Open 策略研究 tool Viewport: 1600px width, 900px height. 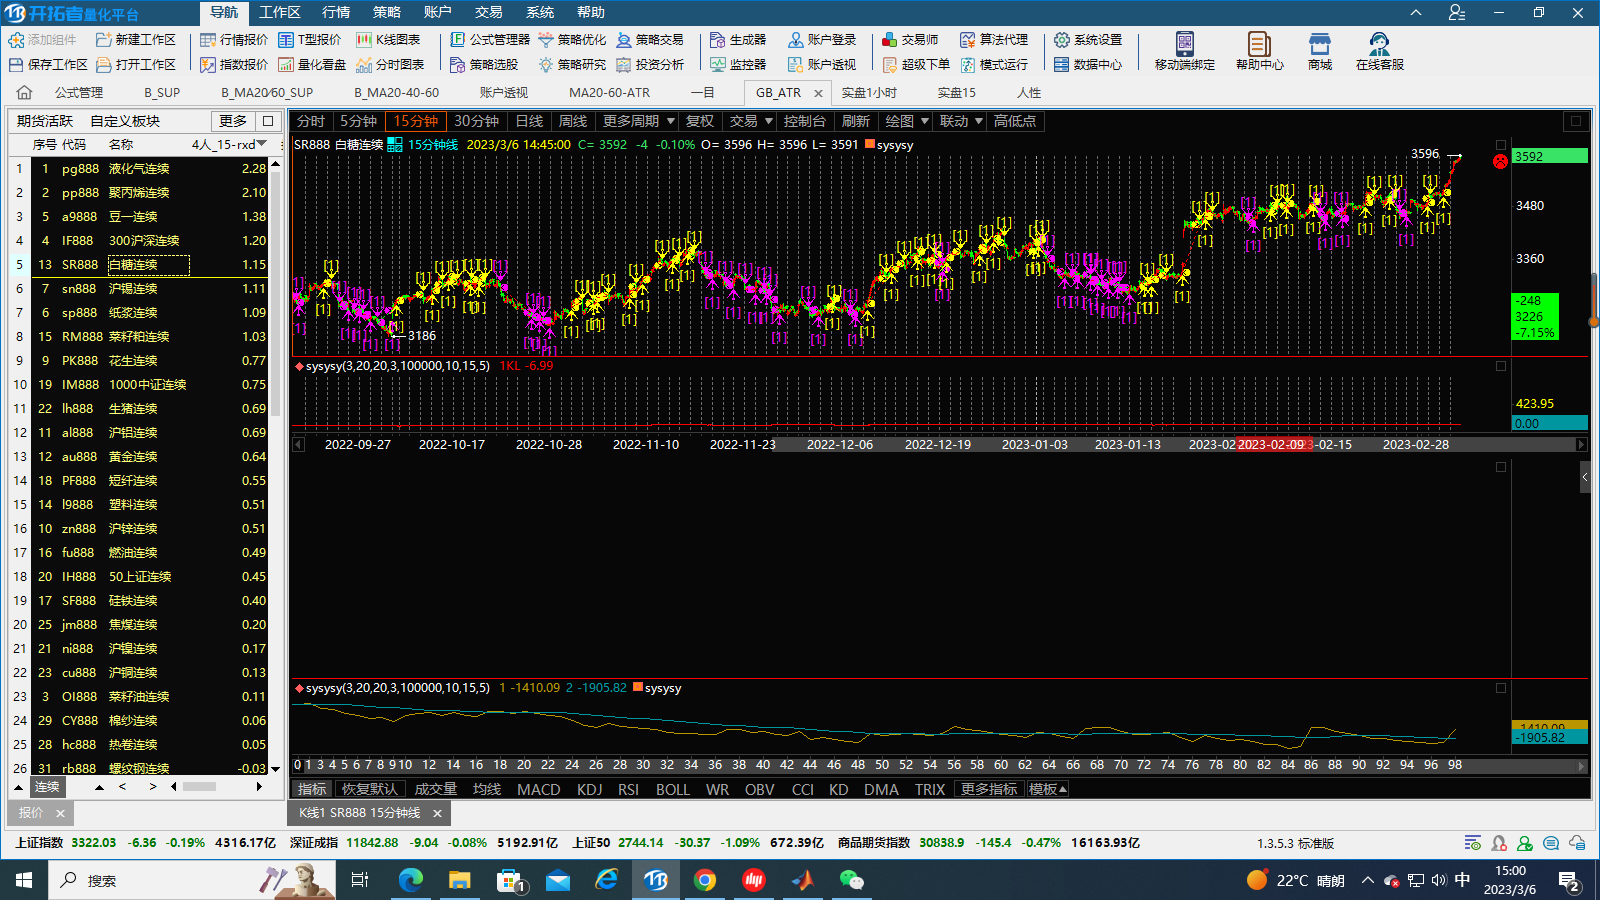(572, 64)
